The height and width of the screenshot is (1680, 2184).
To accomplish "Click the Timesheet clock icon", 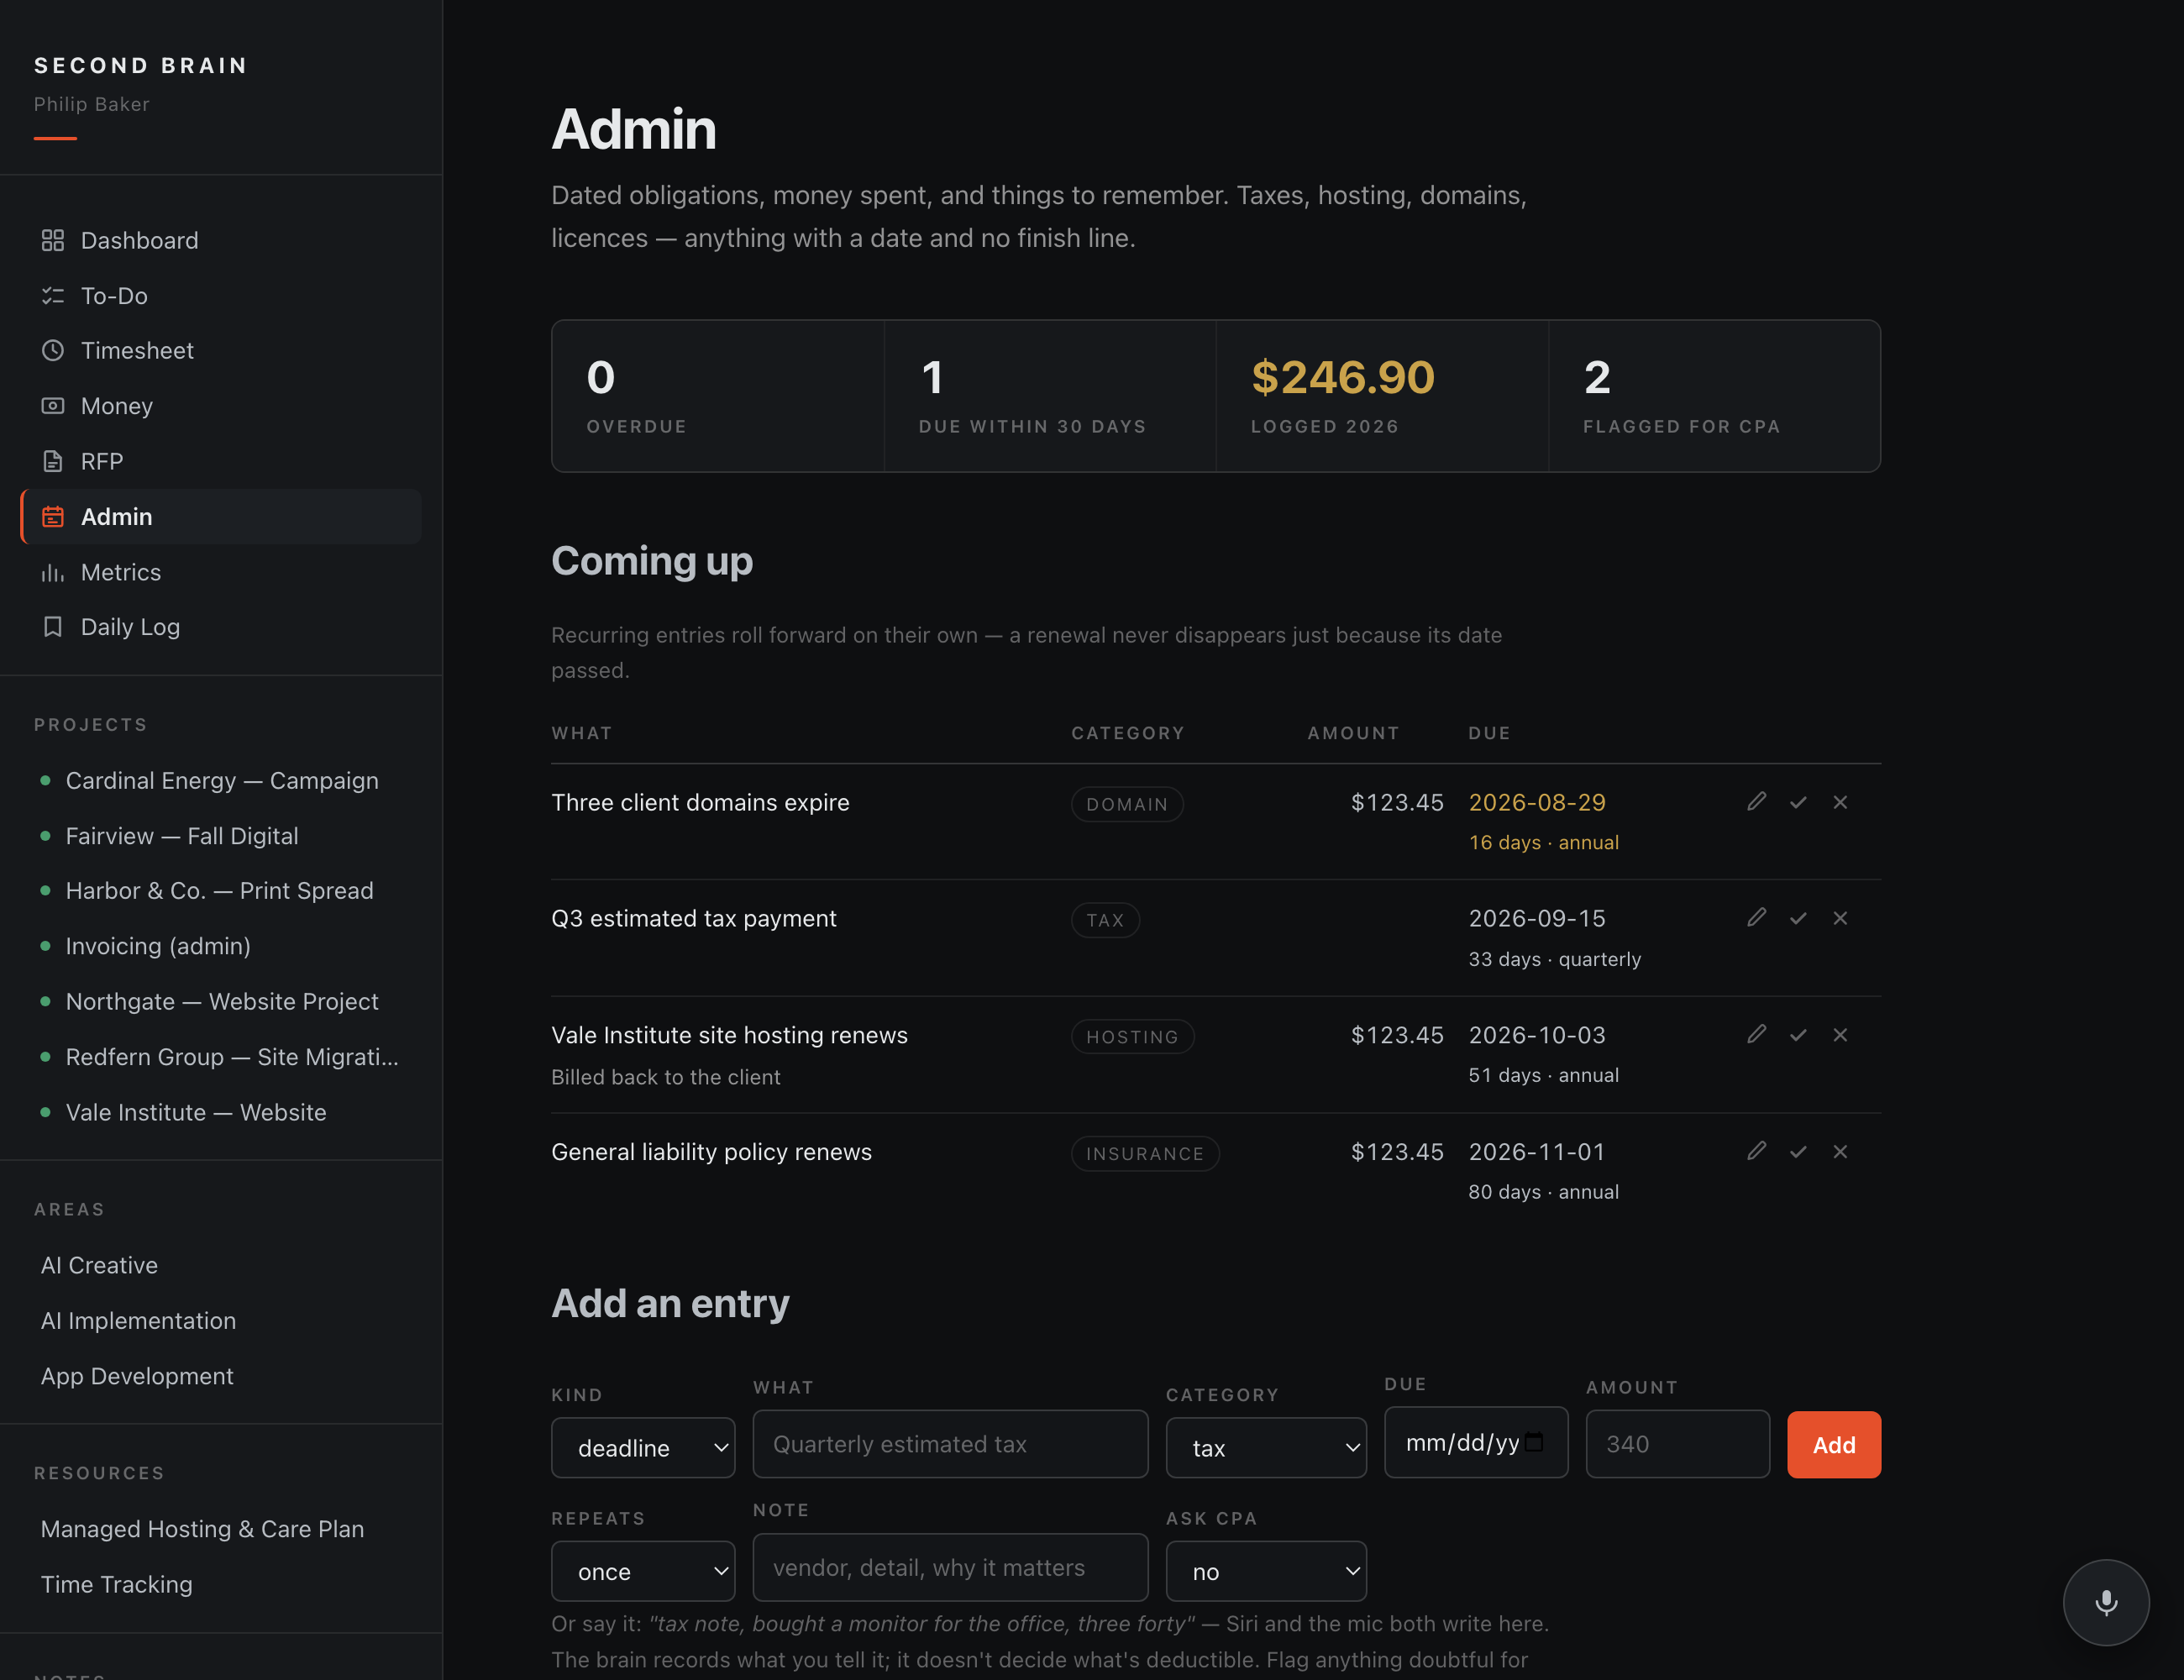I will click(53, 351).
